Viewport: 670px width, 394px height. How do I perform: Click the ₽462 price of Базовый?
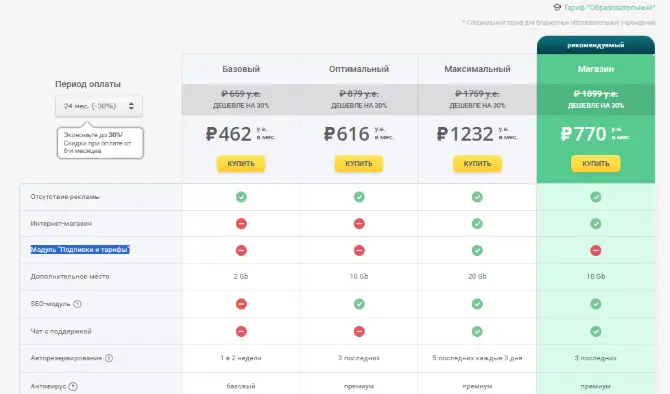click(x=229, y=134)
